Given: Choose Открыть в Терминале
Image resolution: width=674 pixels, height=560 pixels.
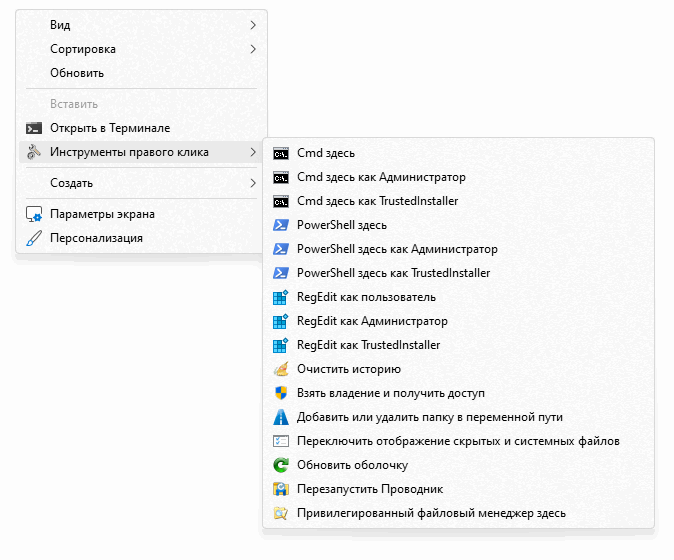Looking at the screenshot, I should 141,128.
